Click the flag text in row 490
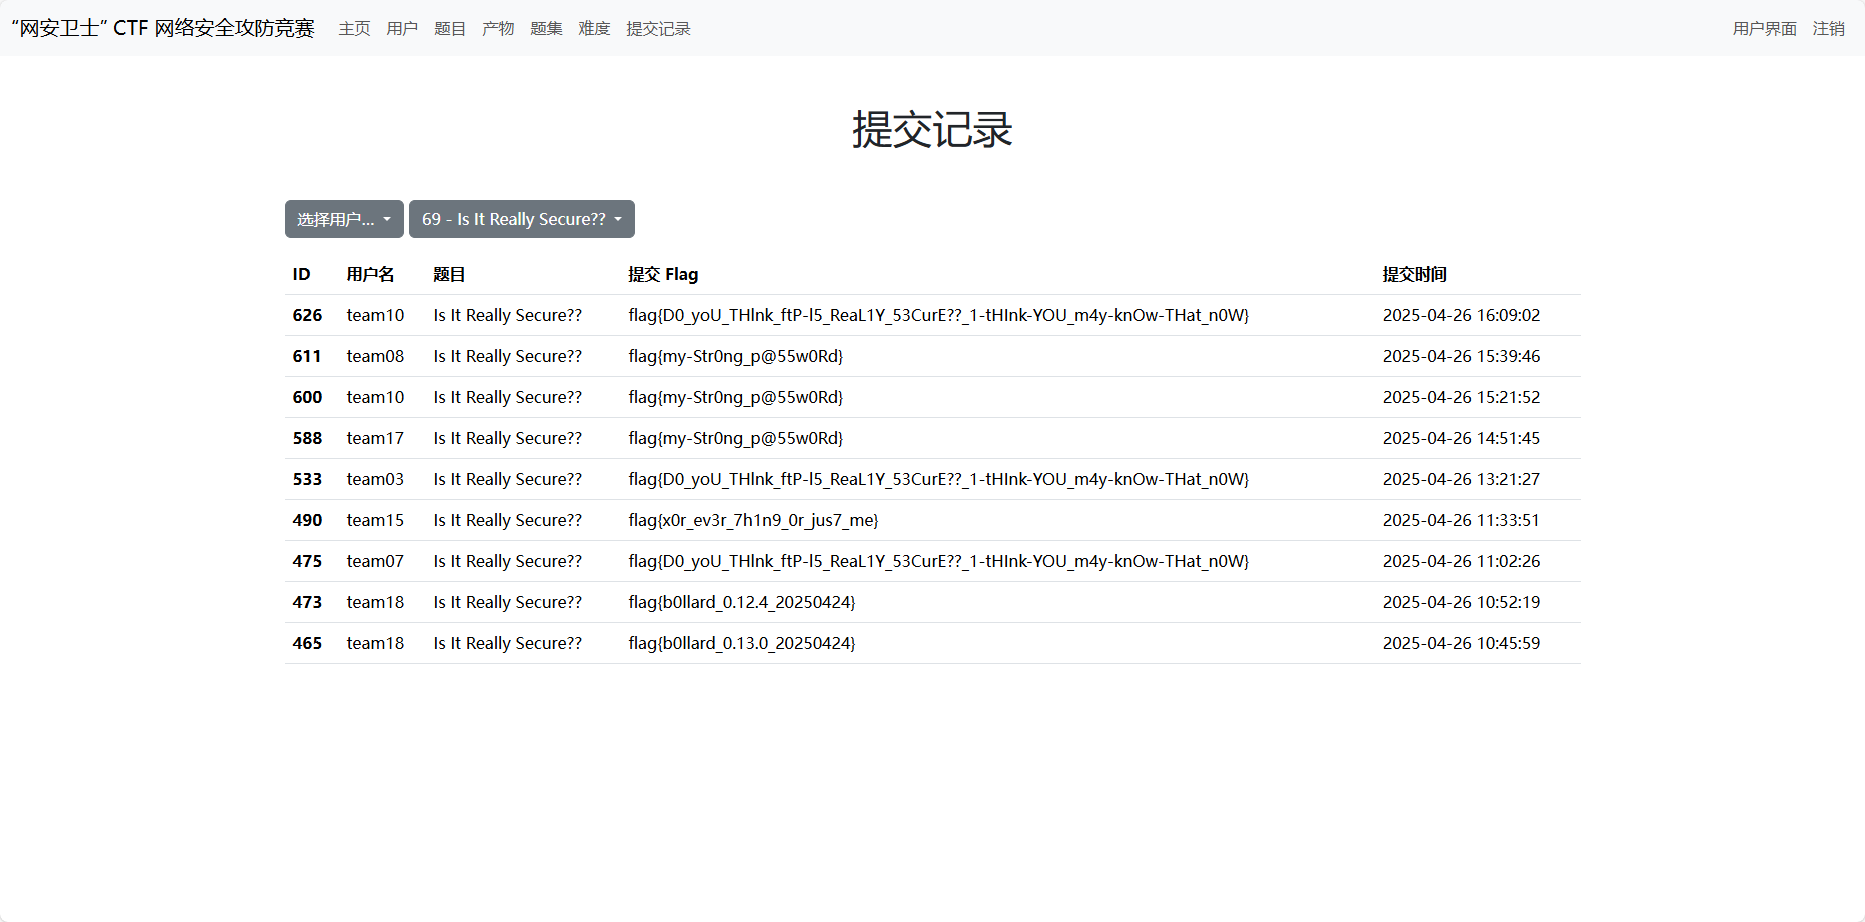This screenshot has height=922, width=1865. pos(753,520)
